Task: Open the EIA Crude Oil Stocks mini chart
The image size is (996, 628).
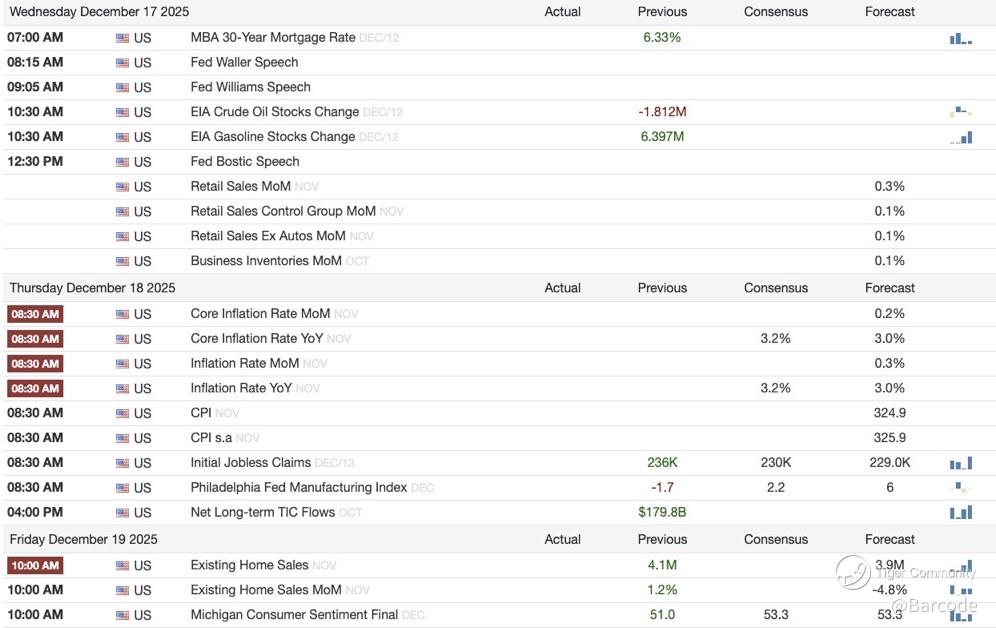Action: (960, 112)
